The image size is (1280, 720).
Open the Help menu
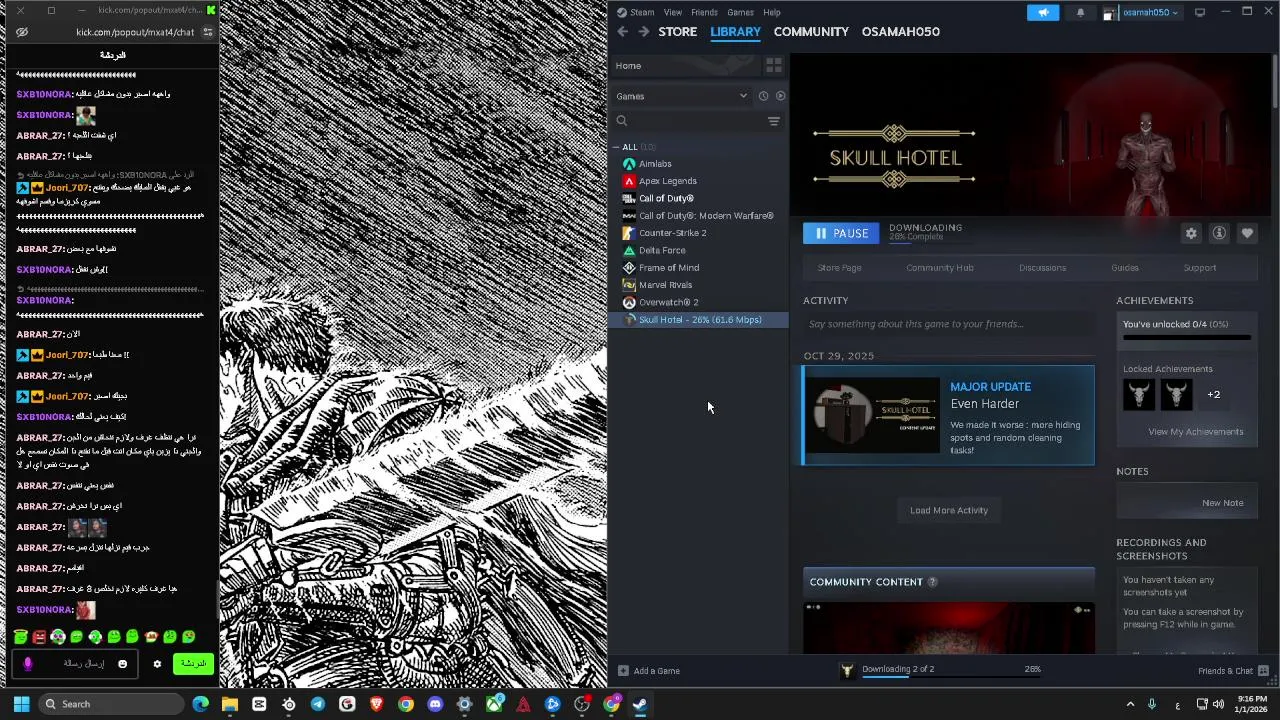coord(772,12)
